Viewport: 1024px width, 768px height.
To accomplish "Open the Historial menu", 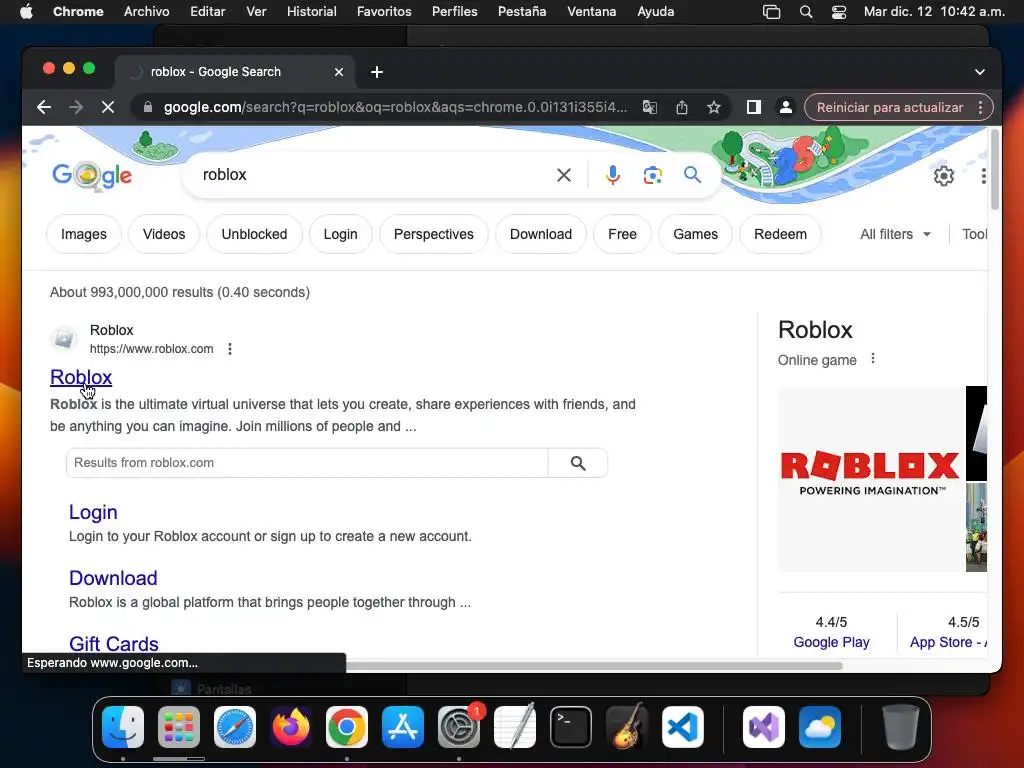I will (312, 12).
